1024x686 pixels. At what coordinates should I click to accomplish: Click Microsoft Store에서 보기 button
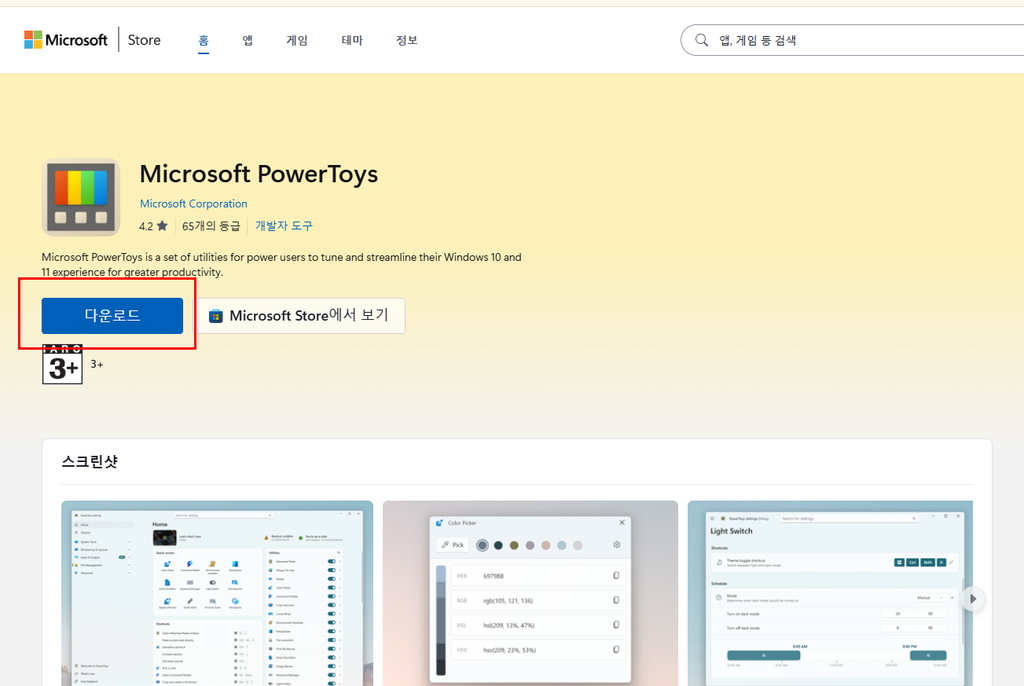tap(300, 316)
